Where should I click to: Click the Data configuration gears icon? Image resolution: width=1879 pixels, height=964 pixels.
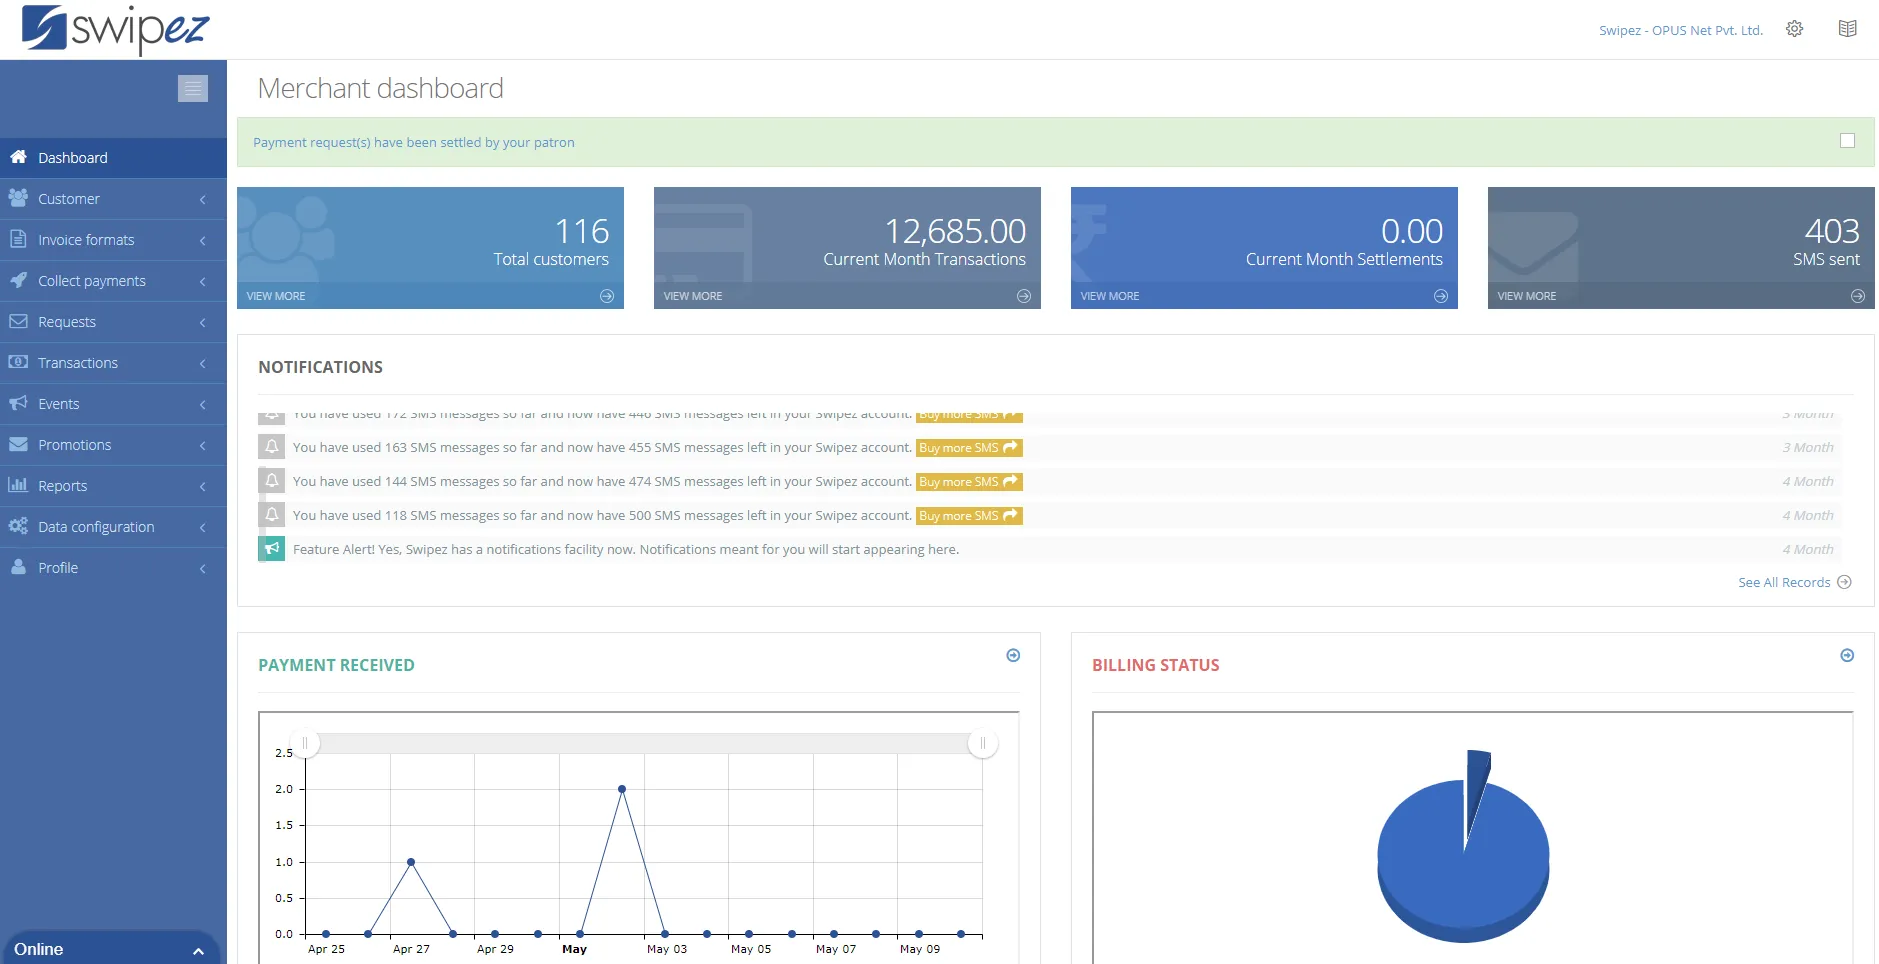(x=19, y=526)
